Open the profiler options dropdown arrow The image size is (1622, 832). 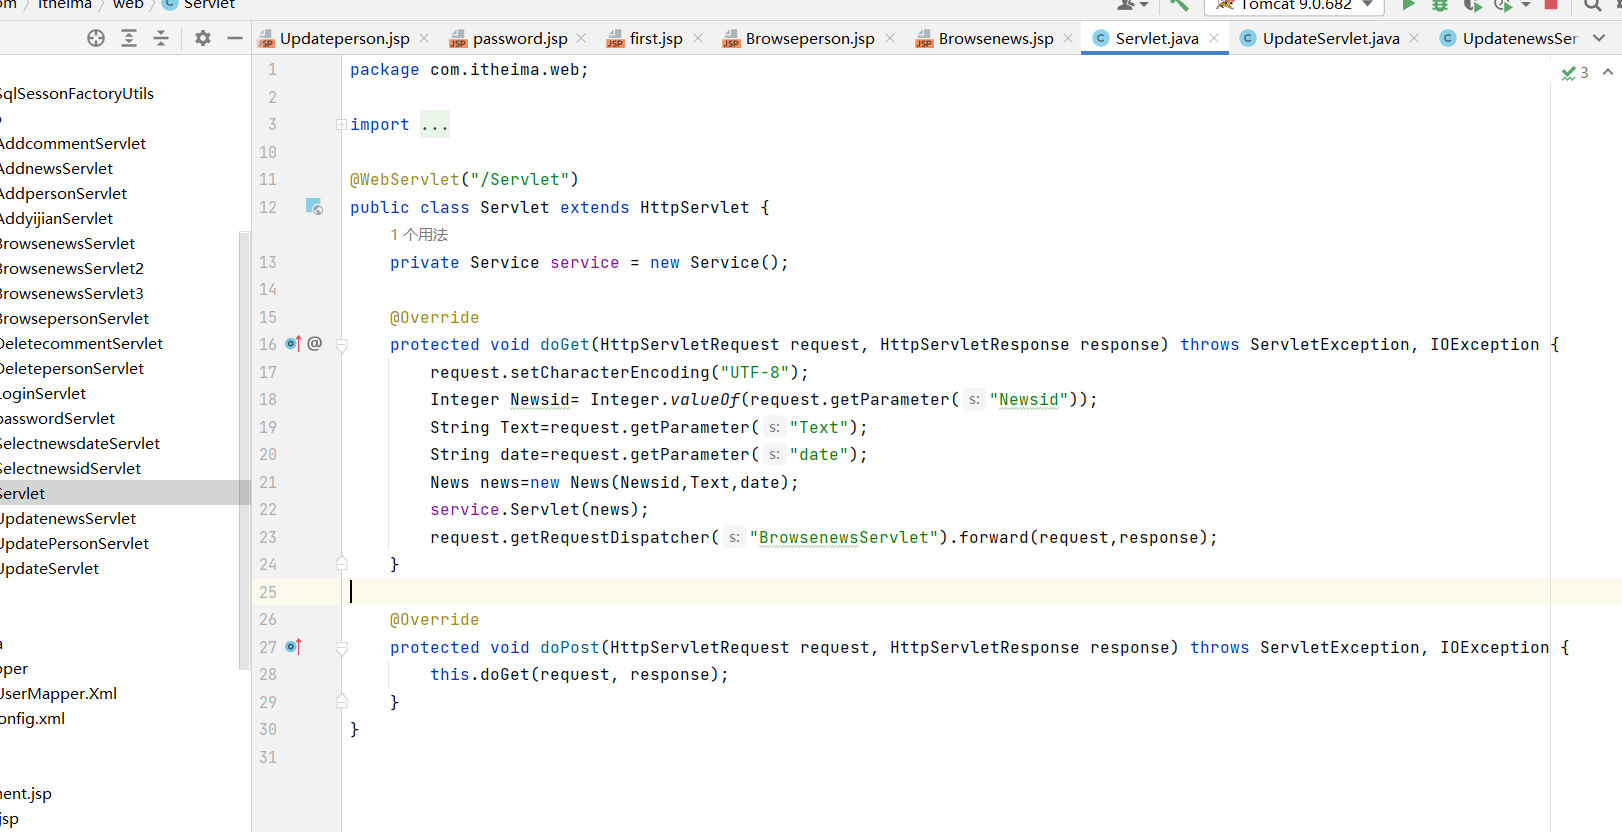coord(1526,5)
